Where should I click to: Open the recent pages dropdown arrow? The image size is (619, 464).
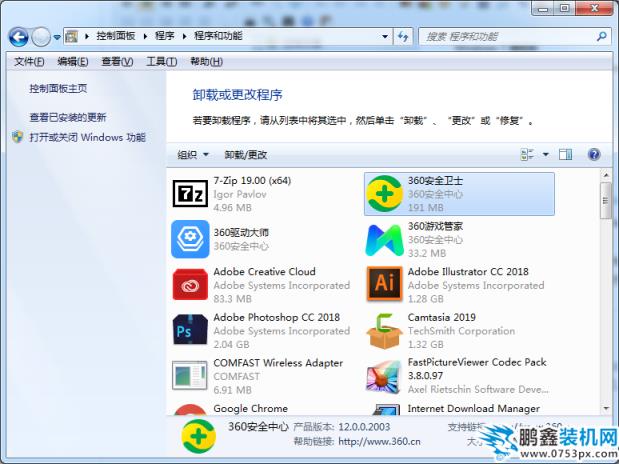tap(57, 37)
